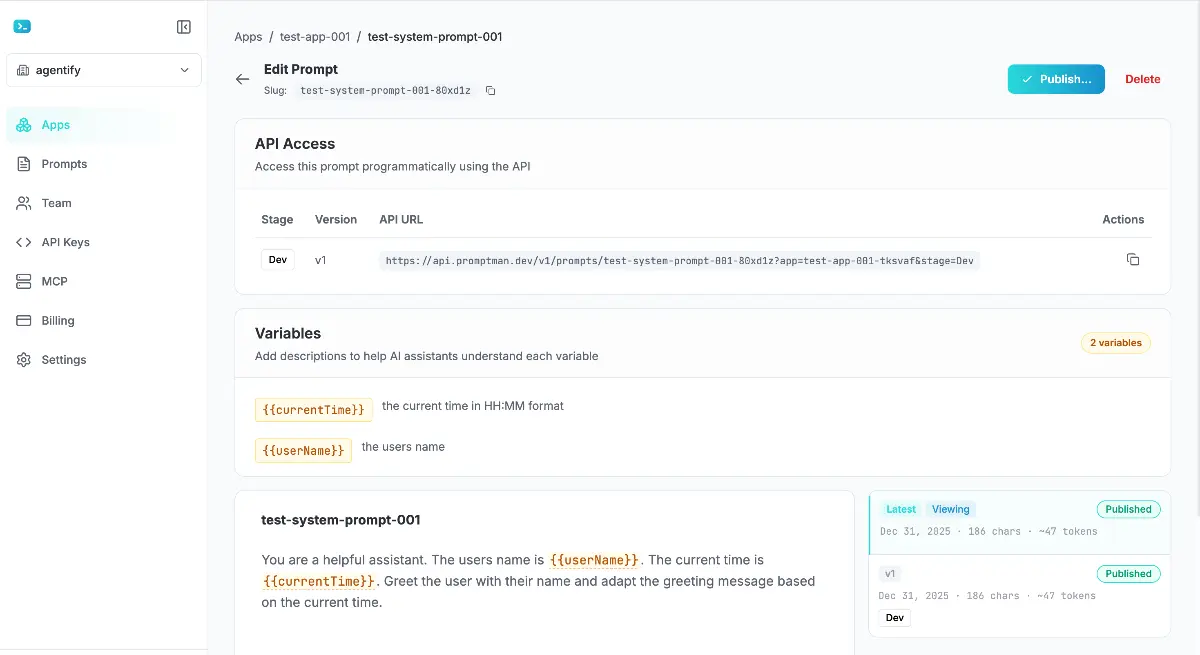Select the {{currentTime}} variable chip
Screen dimensions: 1200x655
pyautogui.click(x=313, y=409)
